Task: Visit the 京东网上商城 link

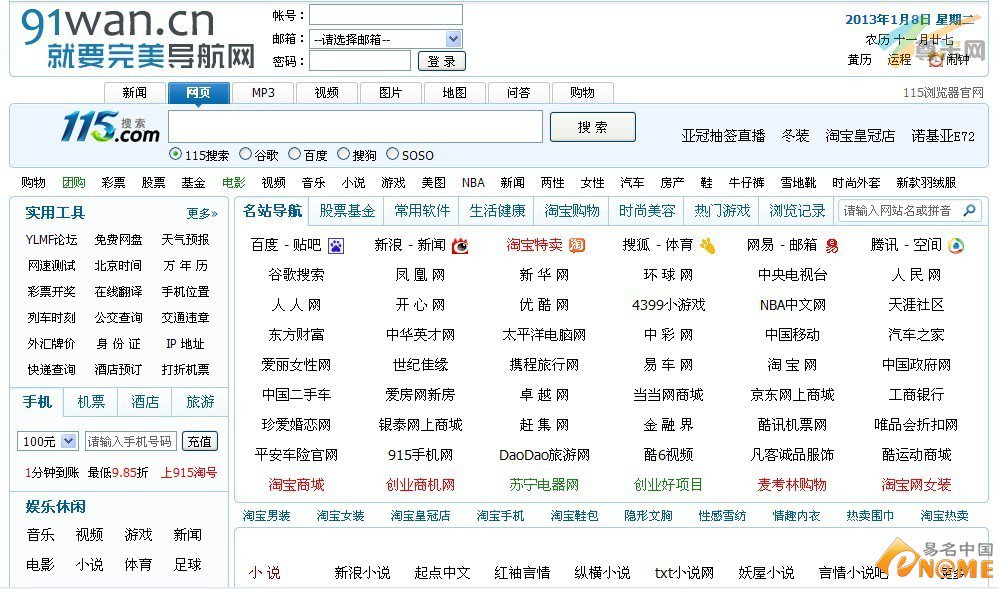Action: pyautogui.click(x=793, y=395)
